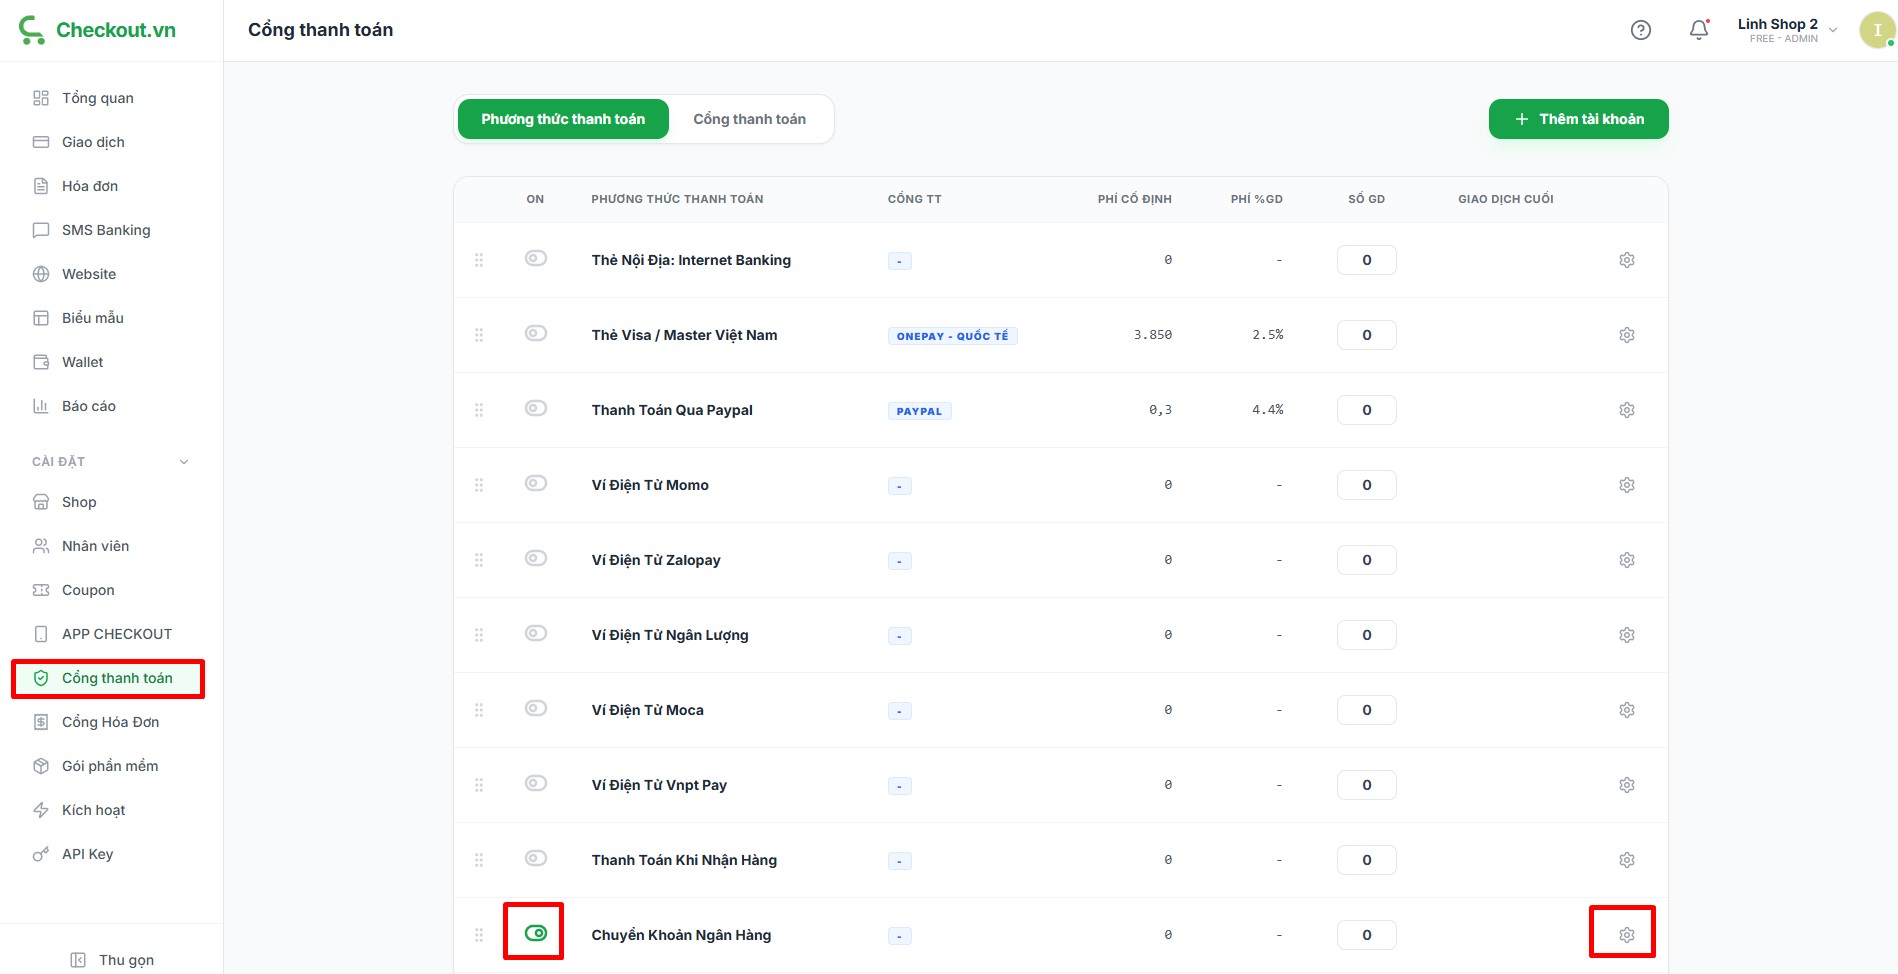Click the Checkout.vn logo
Screen dimensions: 1898x974
(x=97, y=30)
